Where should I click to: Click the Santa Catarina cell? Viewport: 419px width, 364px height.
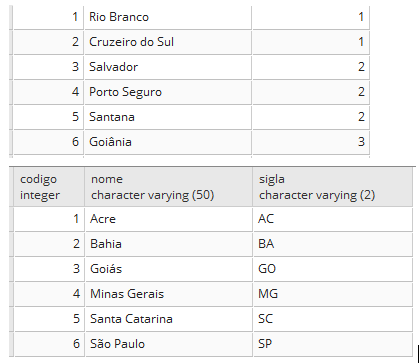pos(169,319)
